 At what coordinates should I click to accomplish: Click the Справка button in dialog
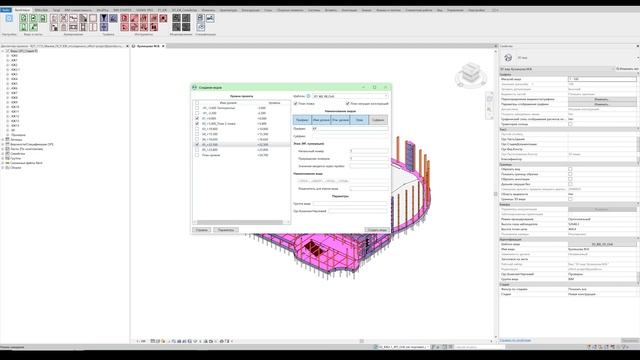click(x=202, y=230)
